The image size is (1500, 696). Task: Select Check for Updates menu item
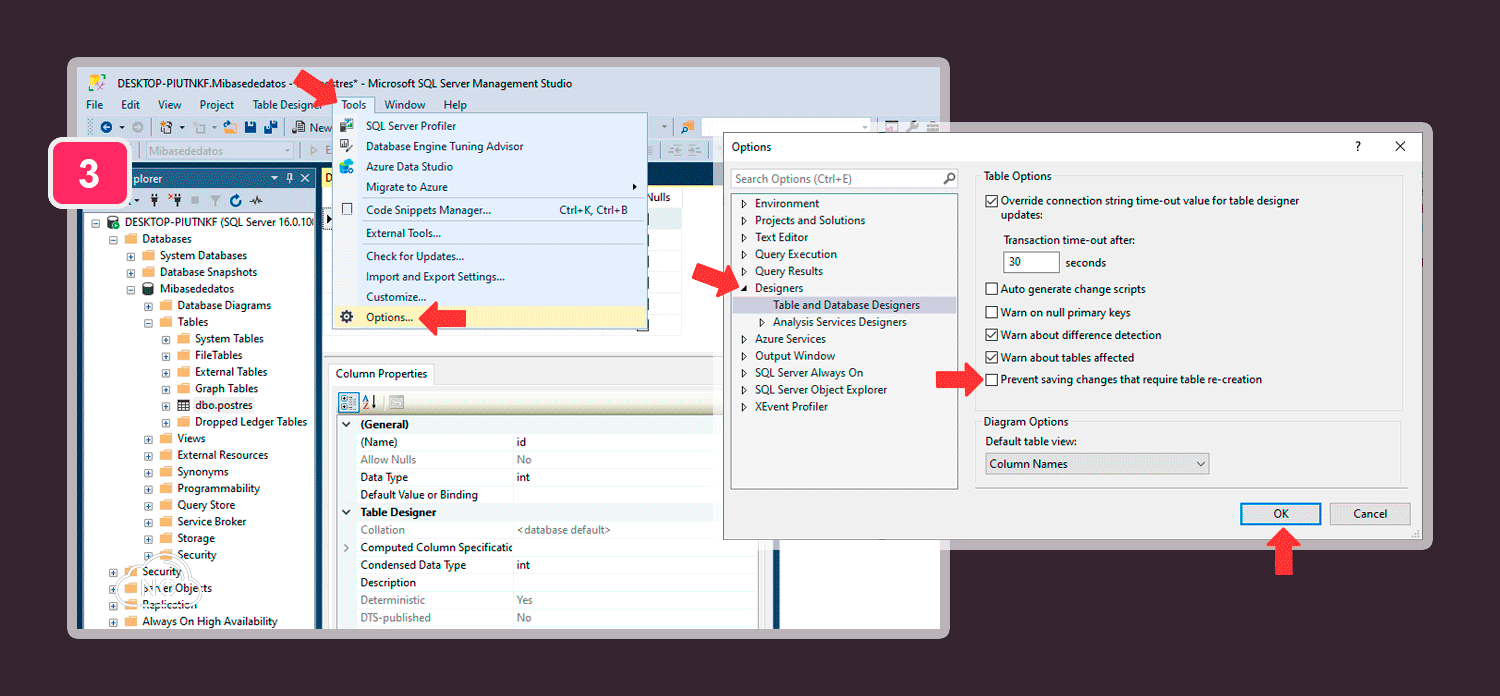point(490,257)
